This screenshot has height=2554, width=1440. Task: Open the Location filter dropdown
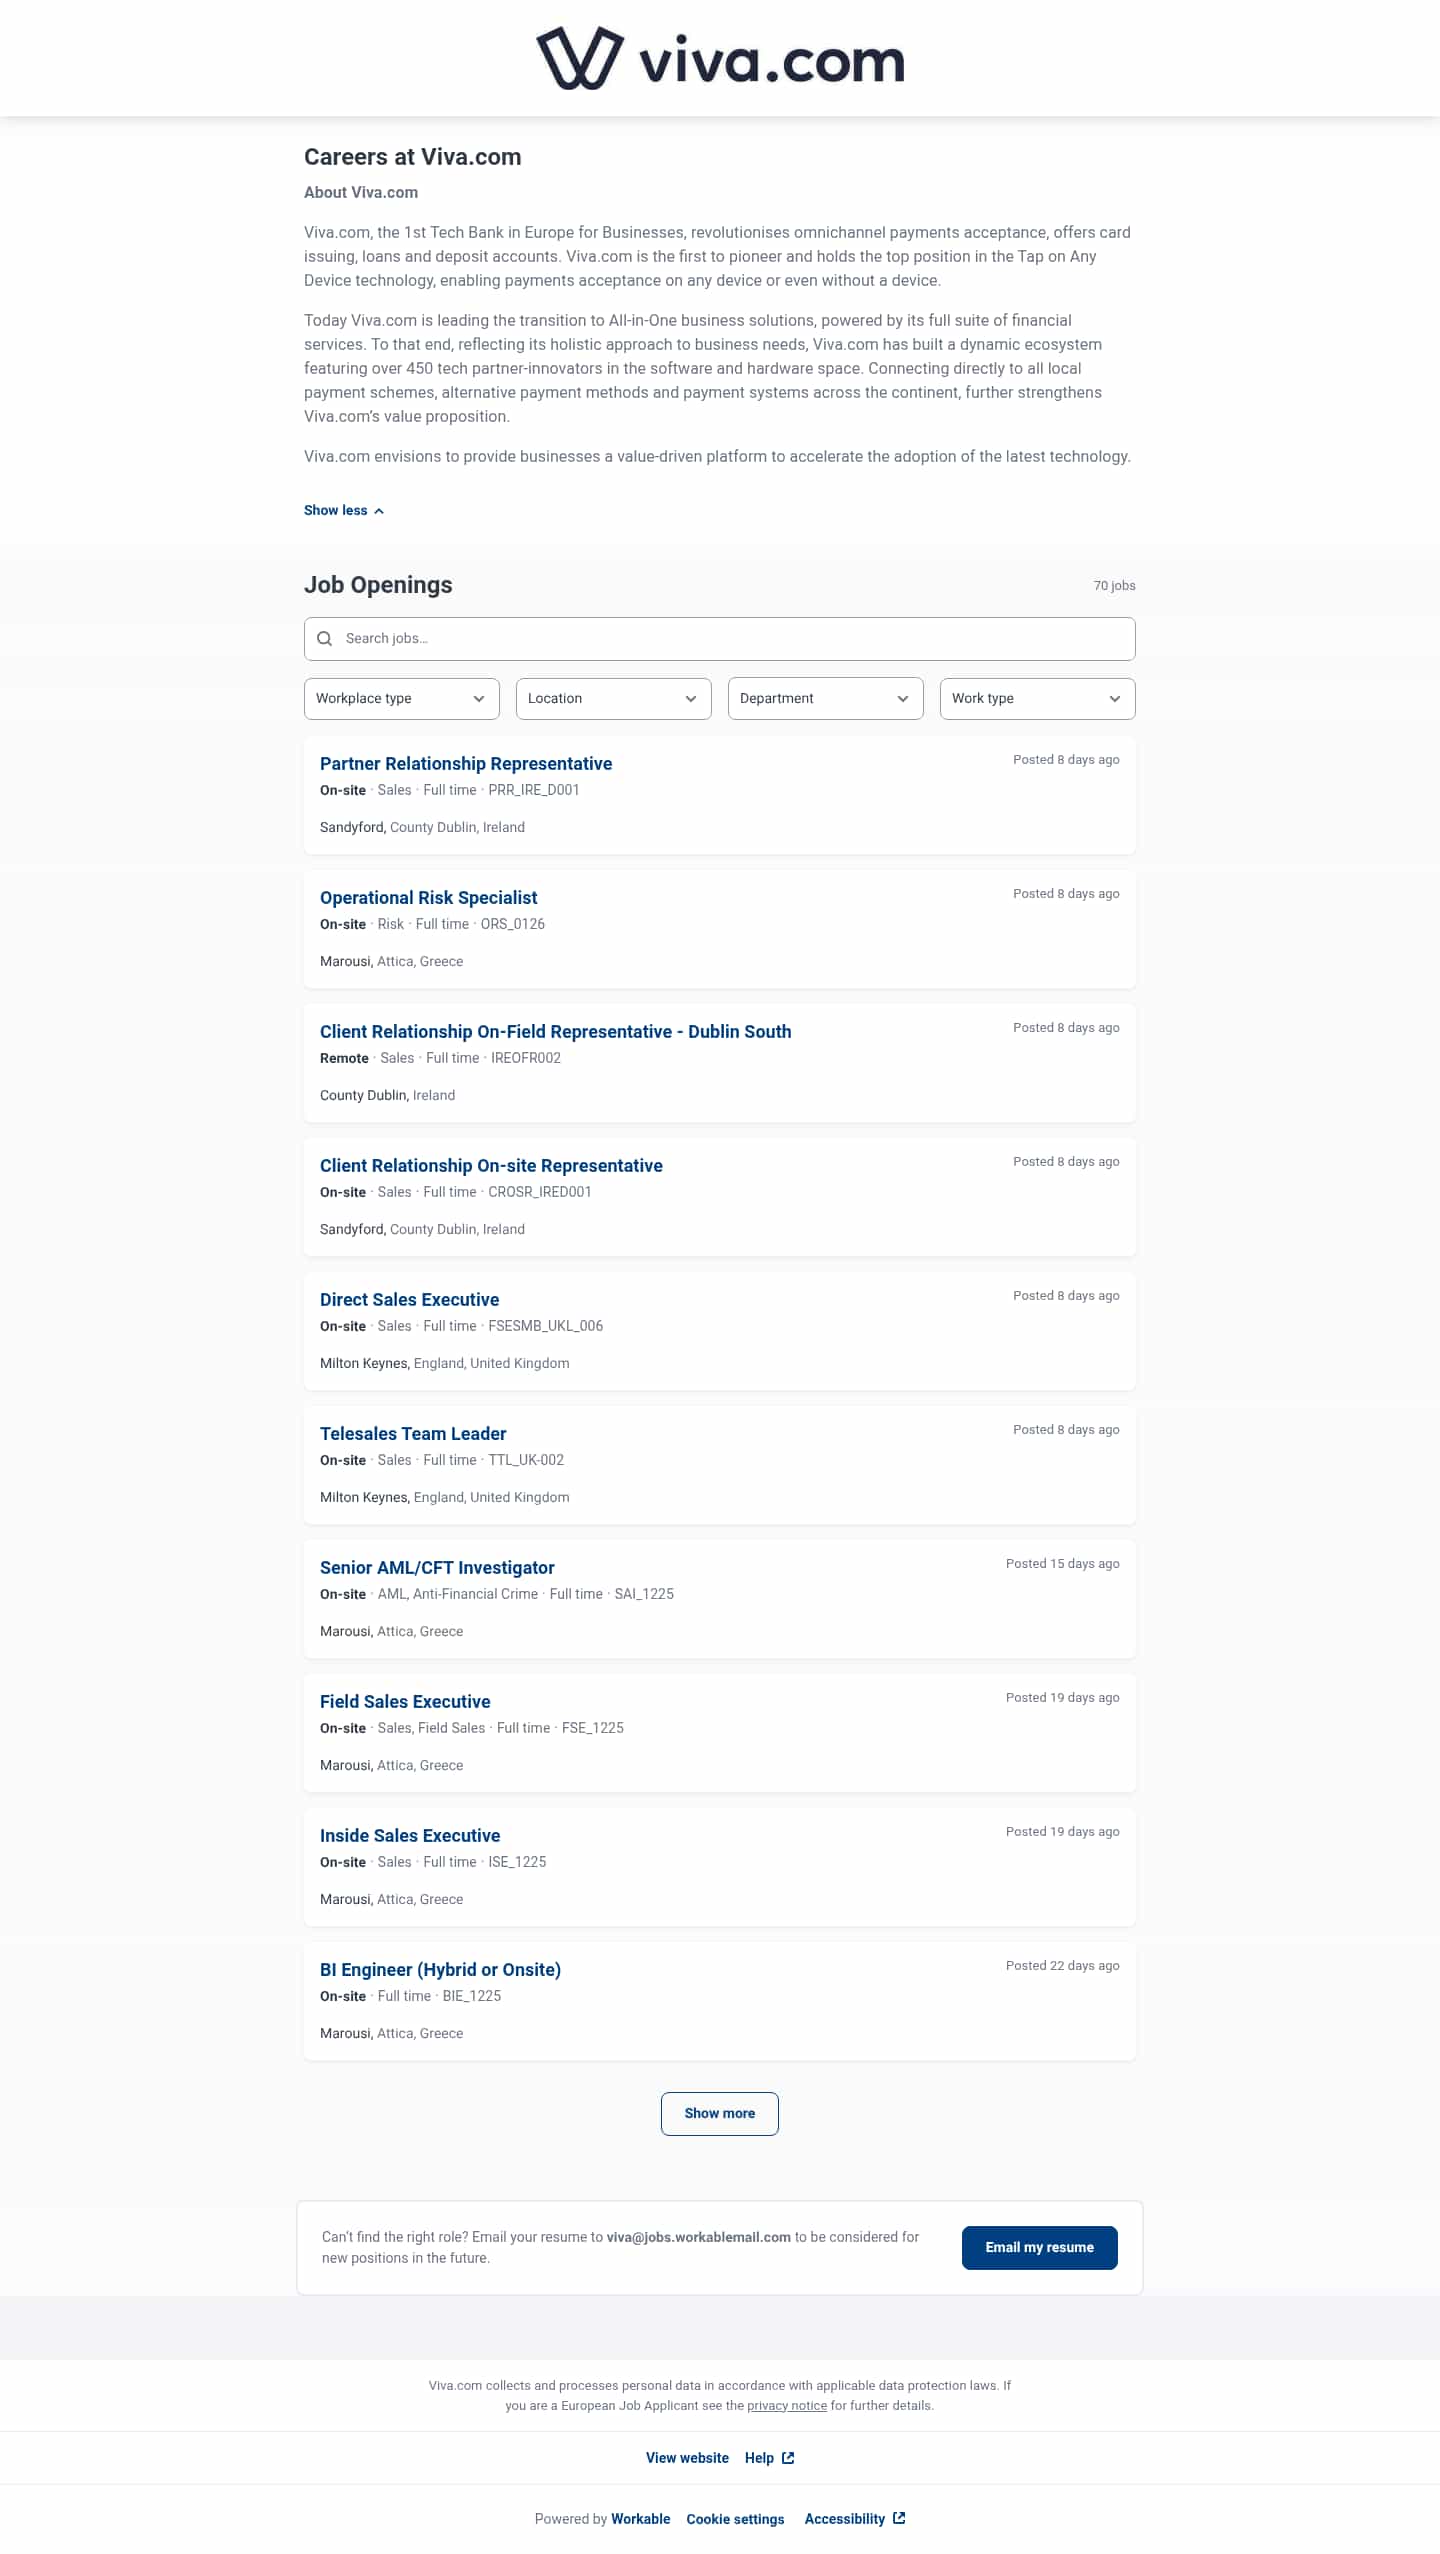click(613, 698)
